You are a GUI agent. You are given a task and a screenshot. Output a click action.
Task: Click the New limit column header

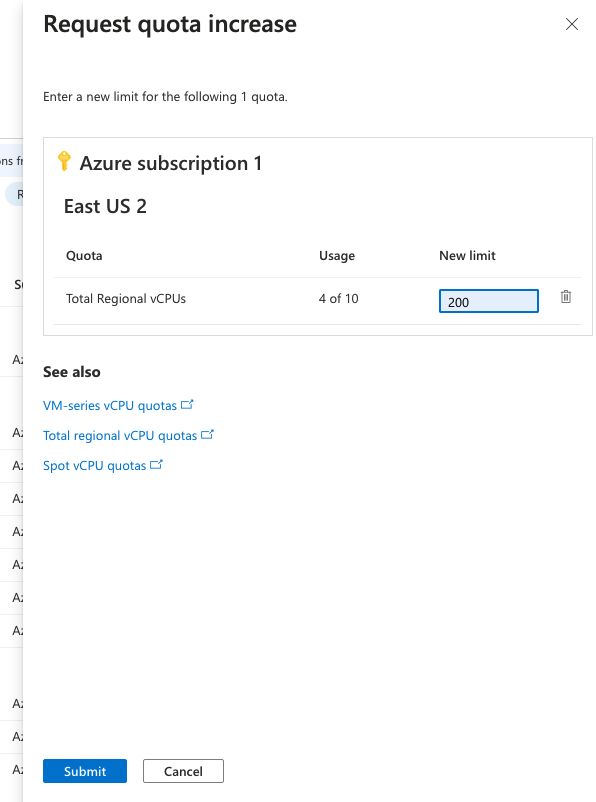tap(467, 255)
